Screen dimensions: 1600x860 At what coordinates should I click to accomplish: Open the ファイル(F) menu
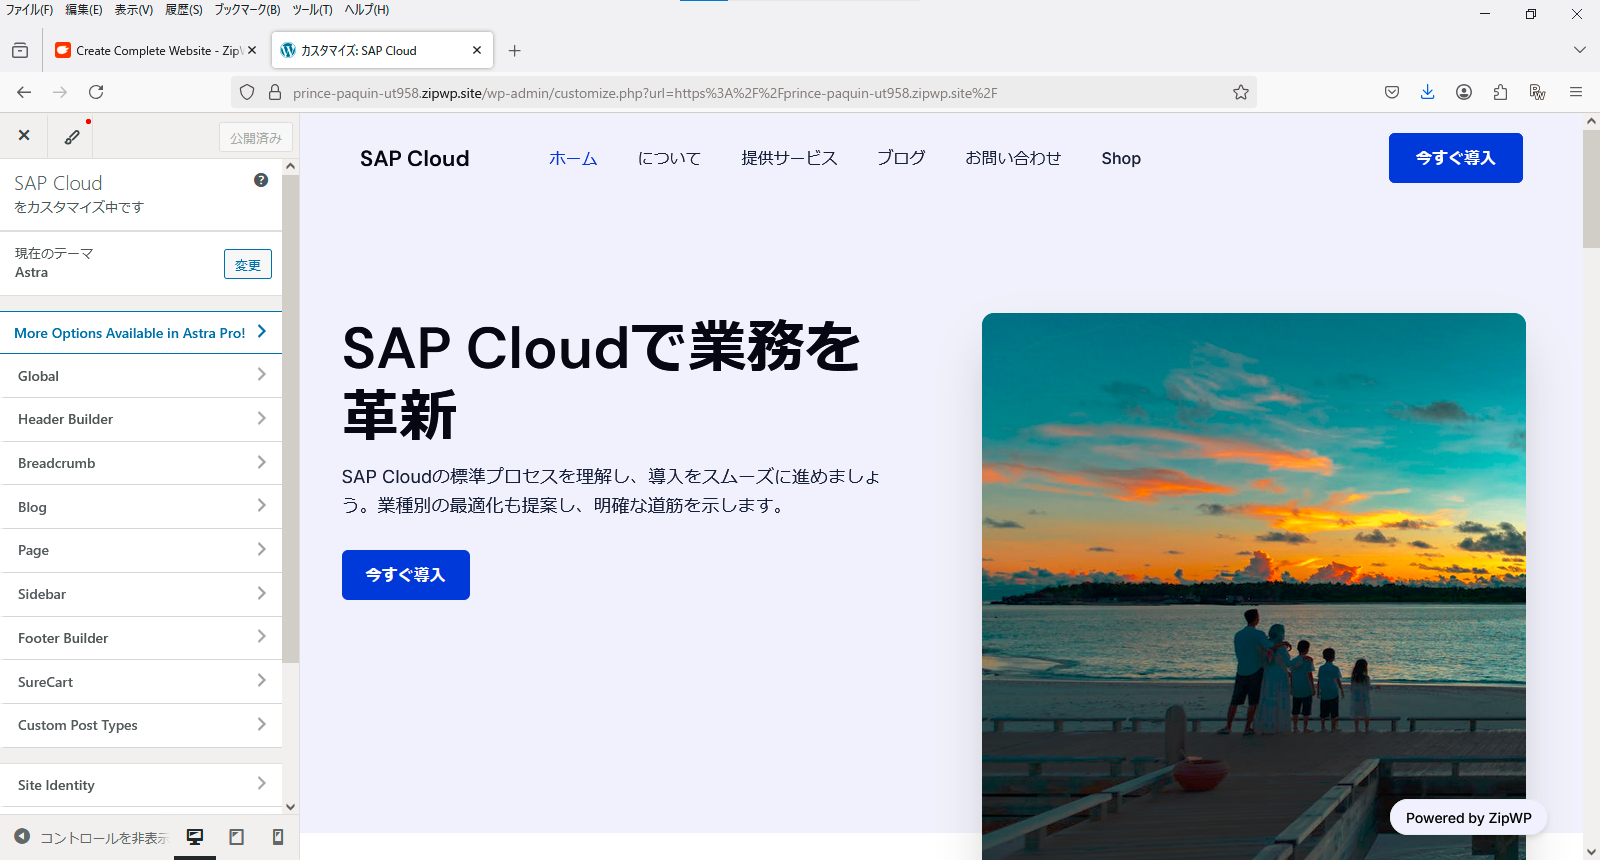(x=29, y=10)
